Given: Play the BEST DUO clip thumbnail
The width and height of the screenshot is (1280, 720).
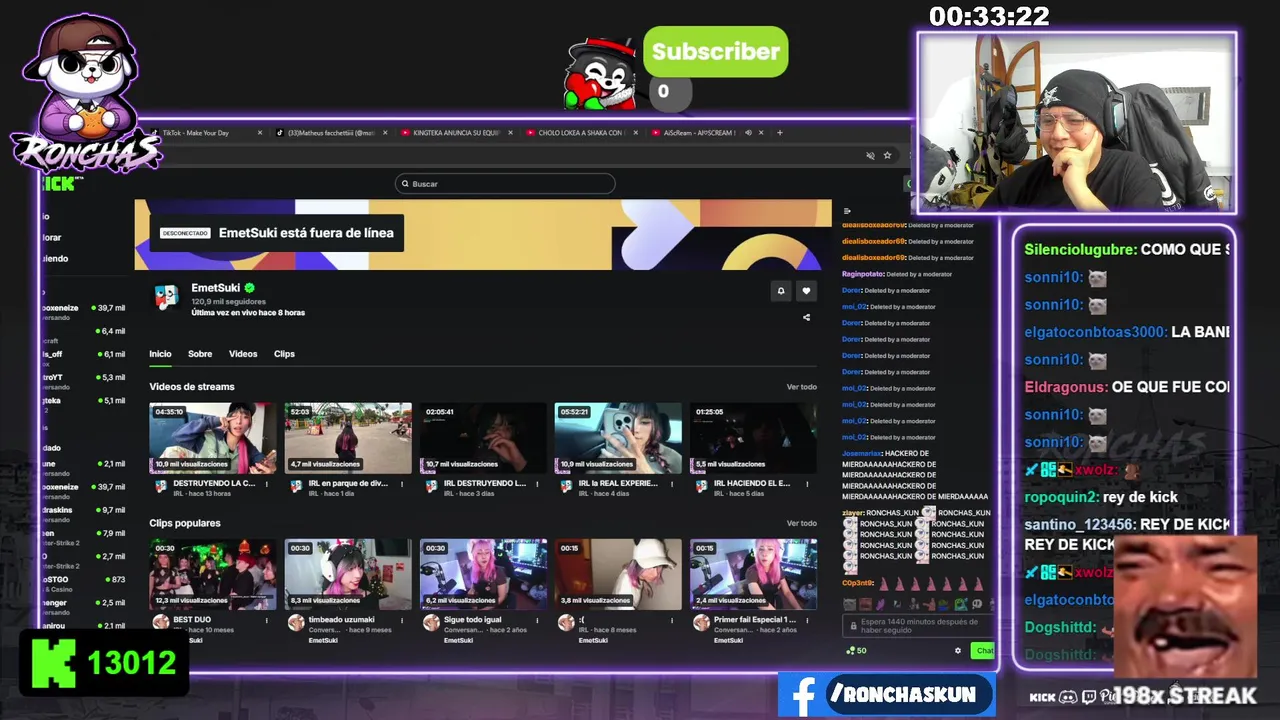Looking at the screenshot, I should [x=213, y=574].
